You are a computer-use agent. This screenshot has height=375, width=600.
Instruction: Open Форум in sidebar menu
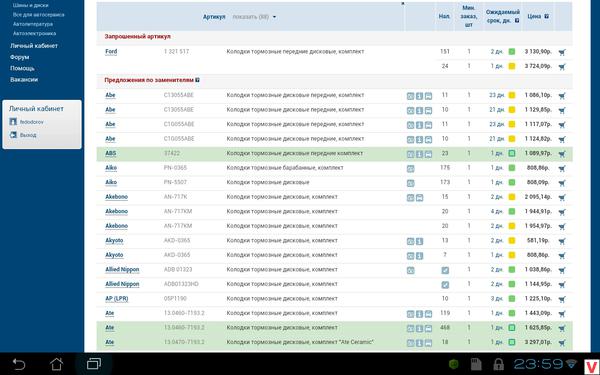tap(20, 57)
